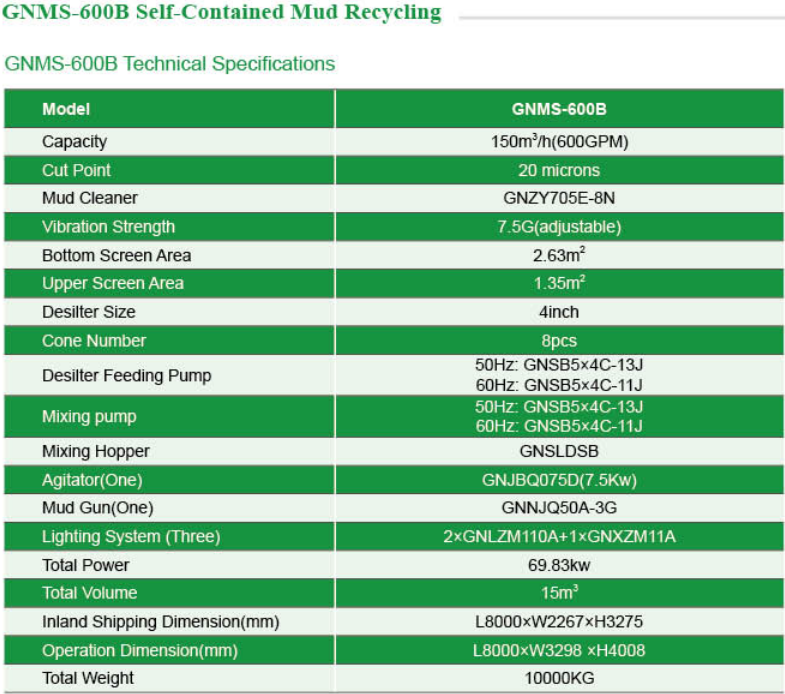
Task: Select the '4inch' value
Action: click(559, 312)
